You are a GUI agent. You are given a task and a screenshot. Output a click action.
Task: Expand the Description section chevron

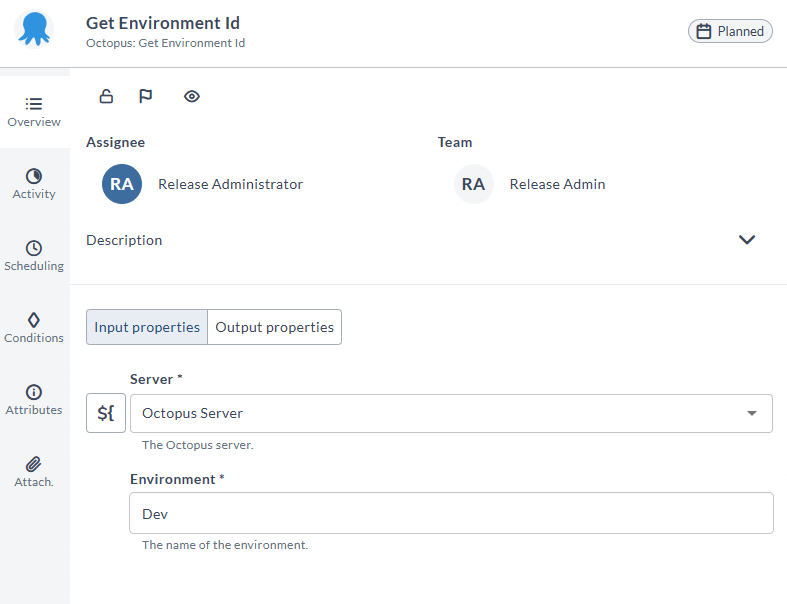[747, 239]
